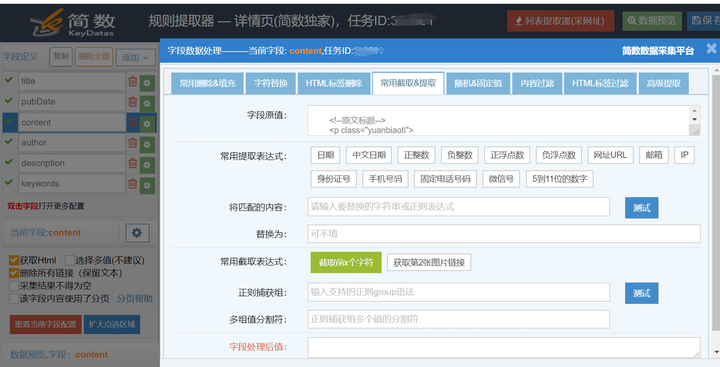Delete the title field with trash icon
Image resolution: width=720 pixels, height=367 pixels.
point(133,81)
